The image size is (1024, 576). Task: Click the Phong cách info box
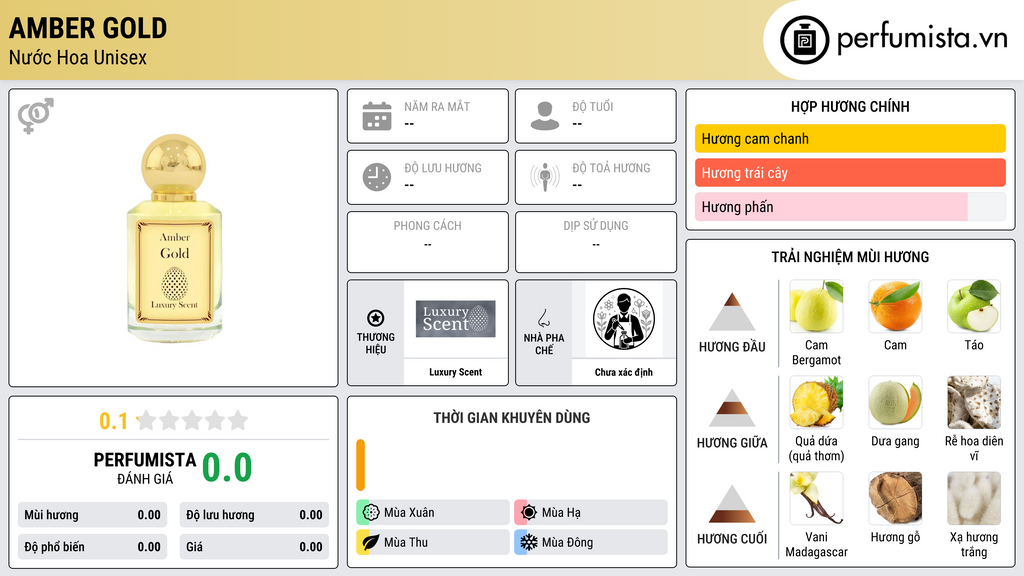point(428,242)
